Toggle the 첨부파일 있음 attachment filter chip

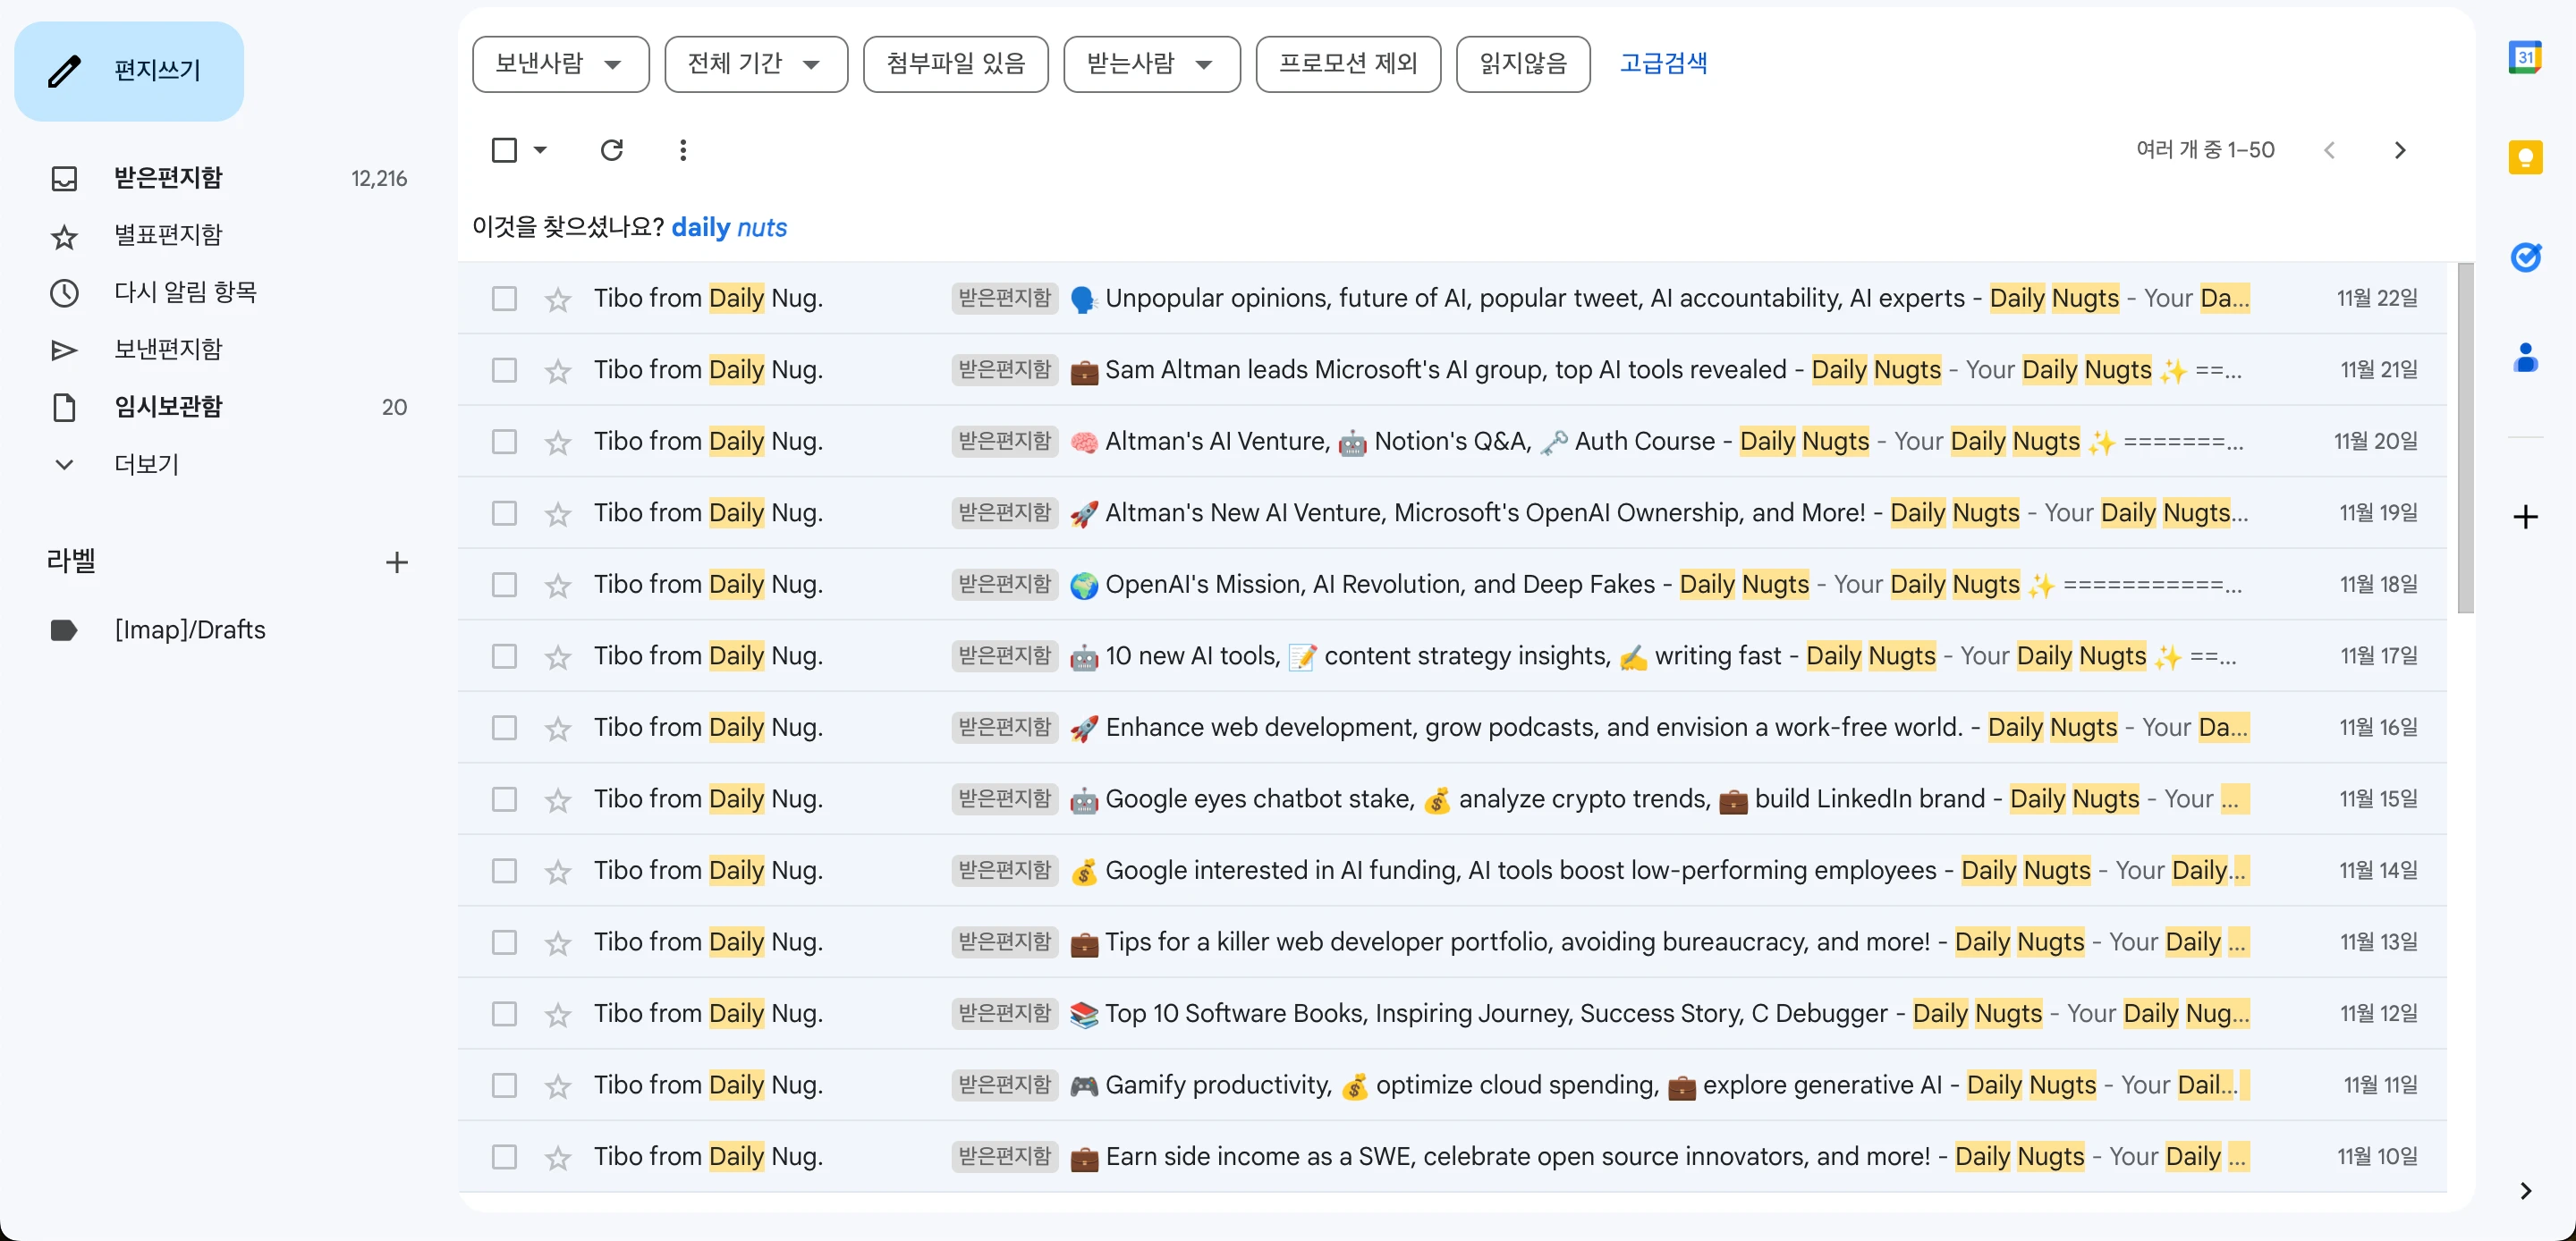(955, 65)
